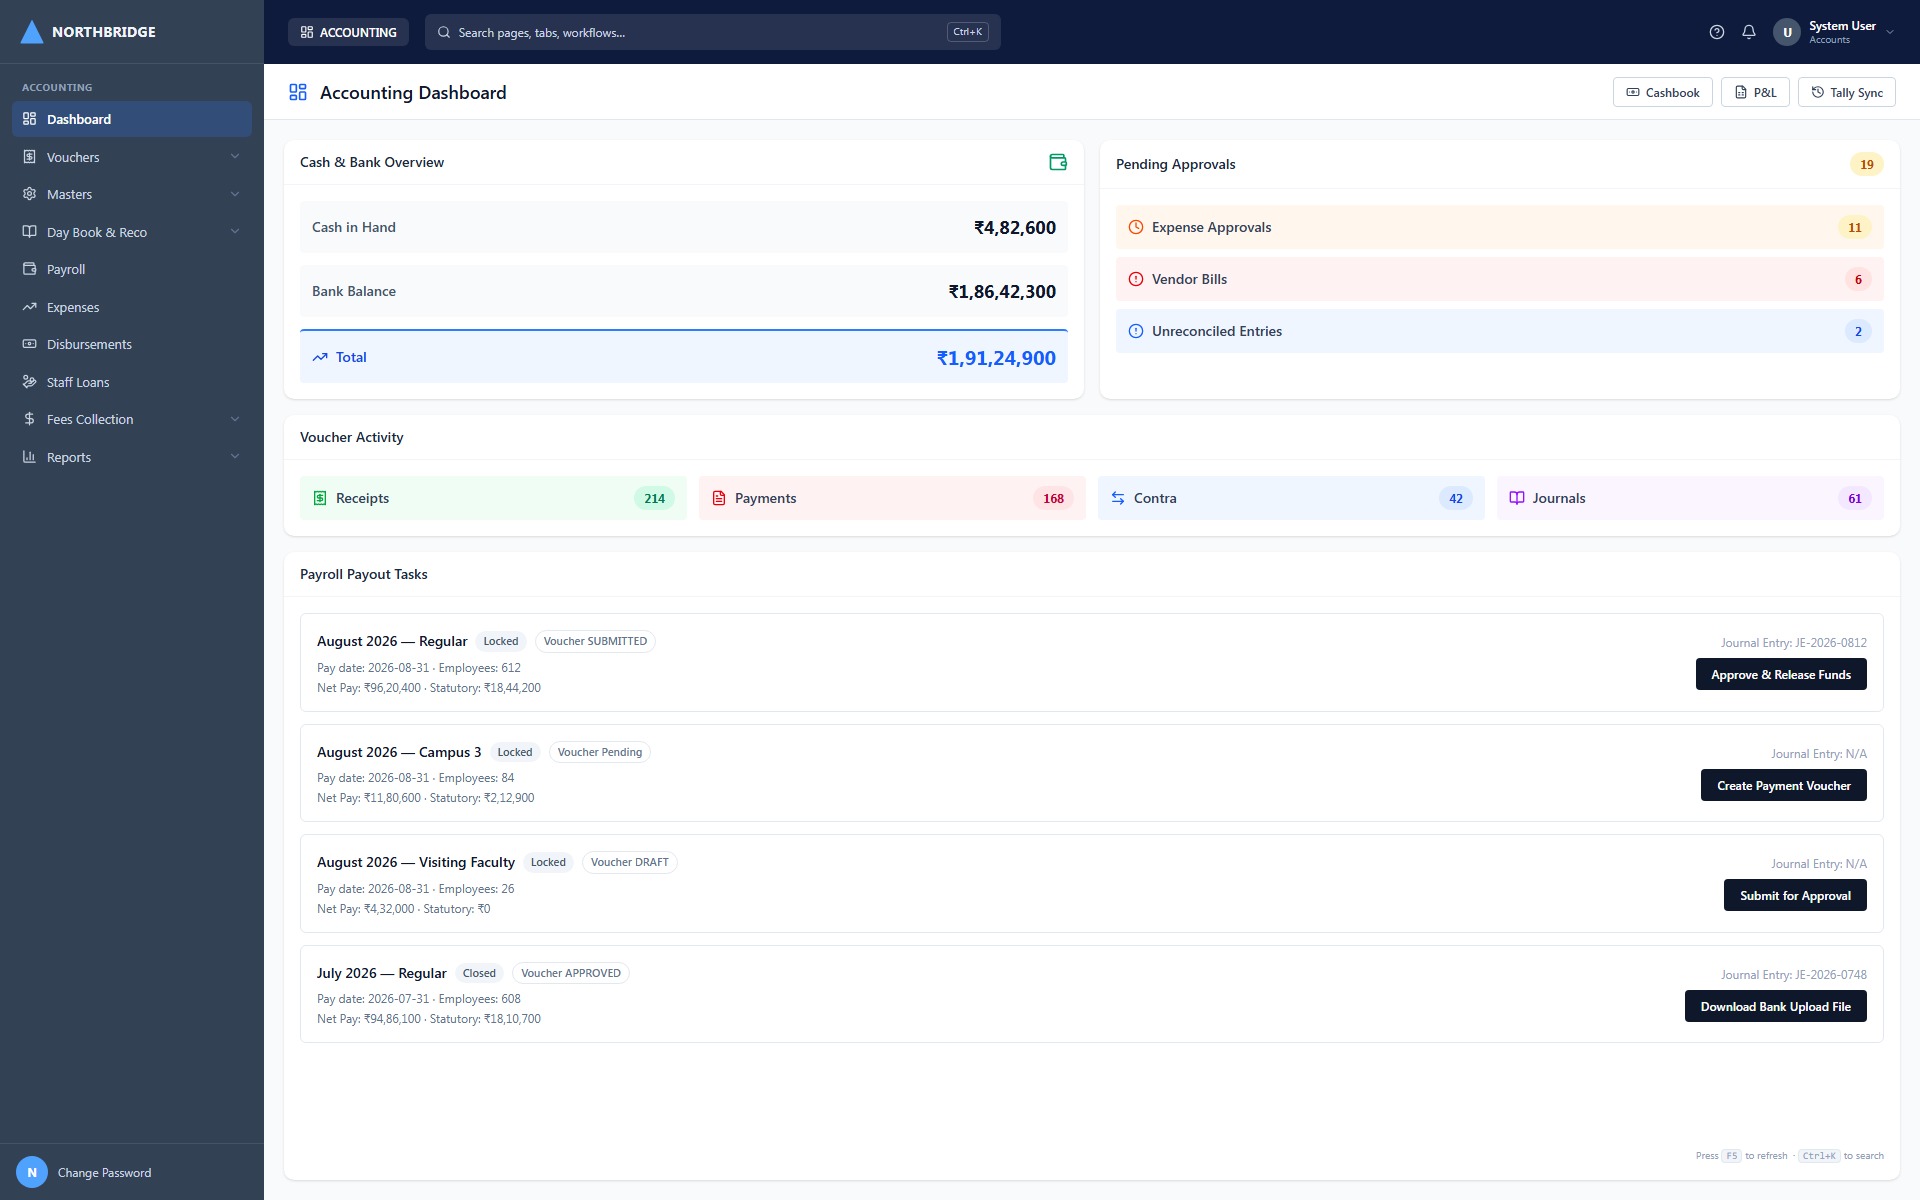1920x1200 pixels.
Task: Click the Receipts voucher icon
Action: click(320, 498)
